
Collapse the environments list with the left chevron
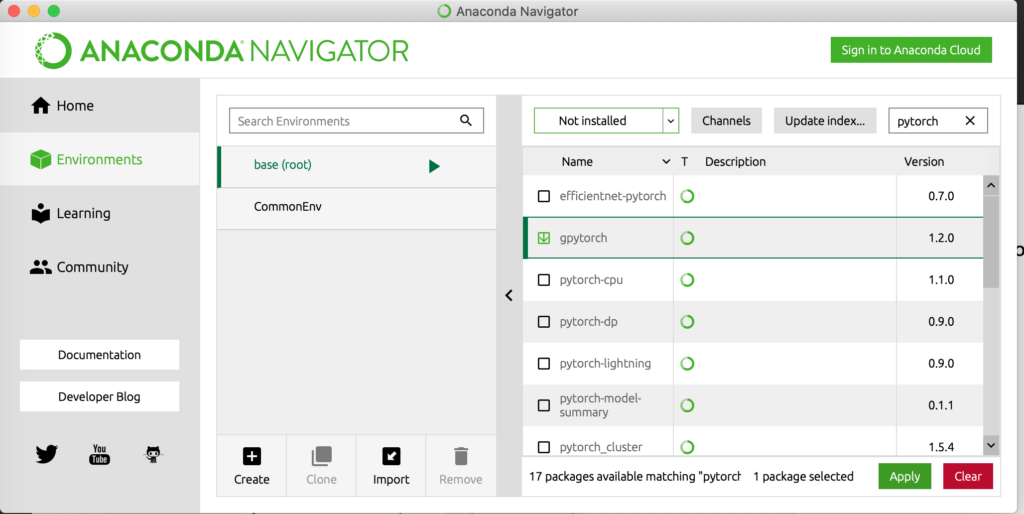(x=509, y=295)
